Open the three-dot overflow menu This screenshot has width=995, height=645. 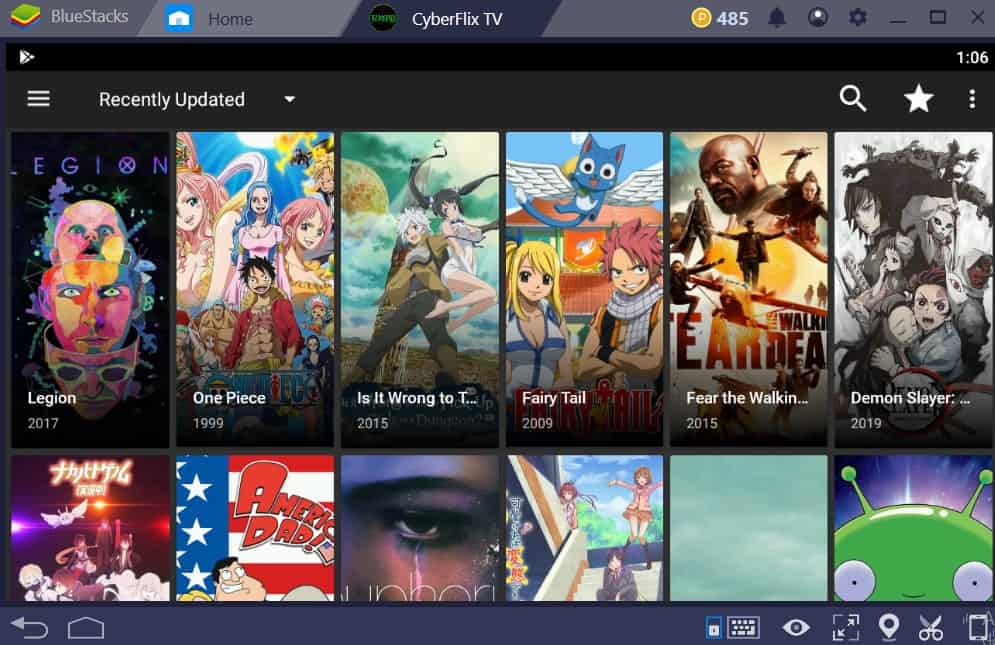972,99
